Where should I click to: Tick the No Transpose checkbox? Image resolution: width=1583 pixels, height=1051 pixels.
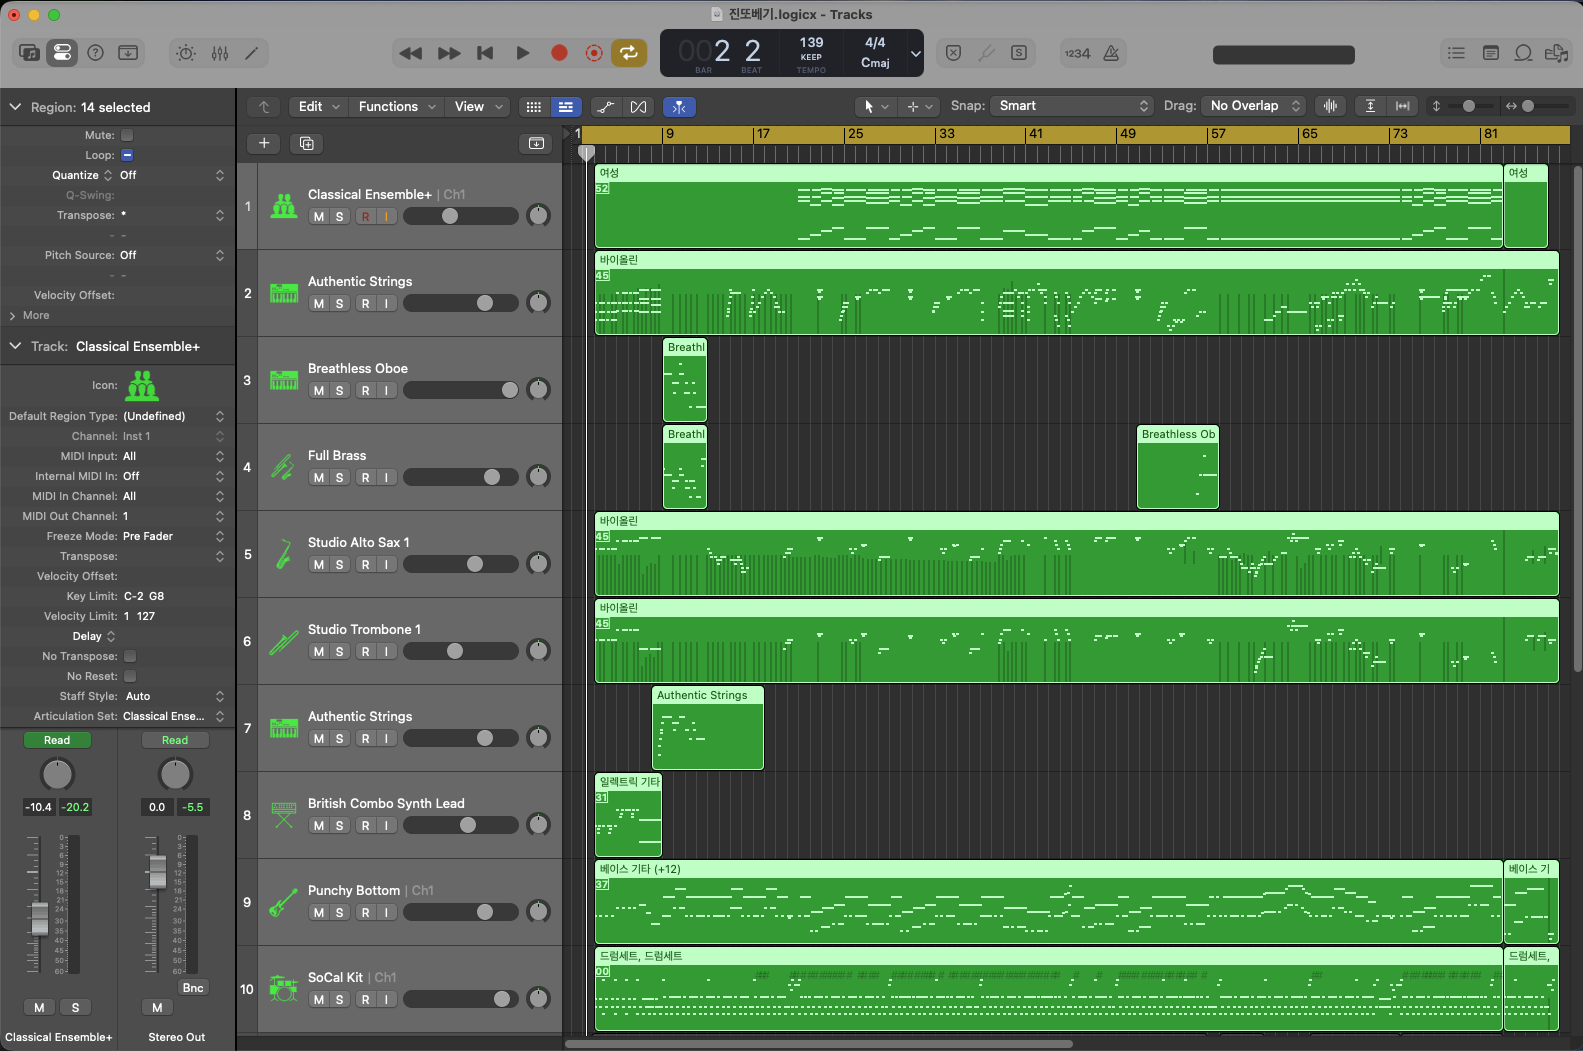130,656
